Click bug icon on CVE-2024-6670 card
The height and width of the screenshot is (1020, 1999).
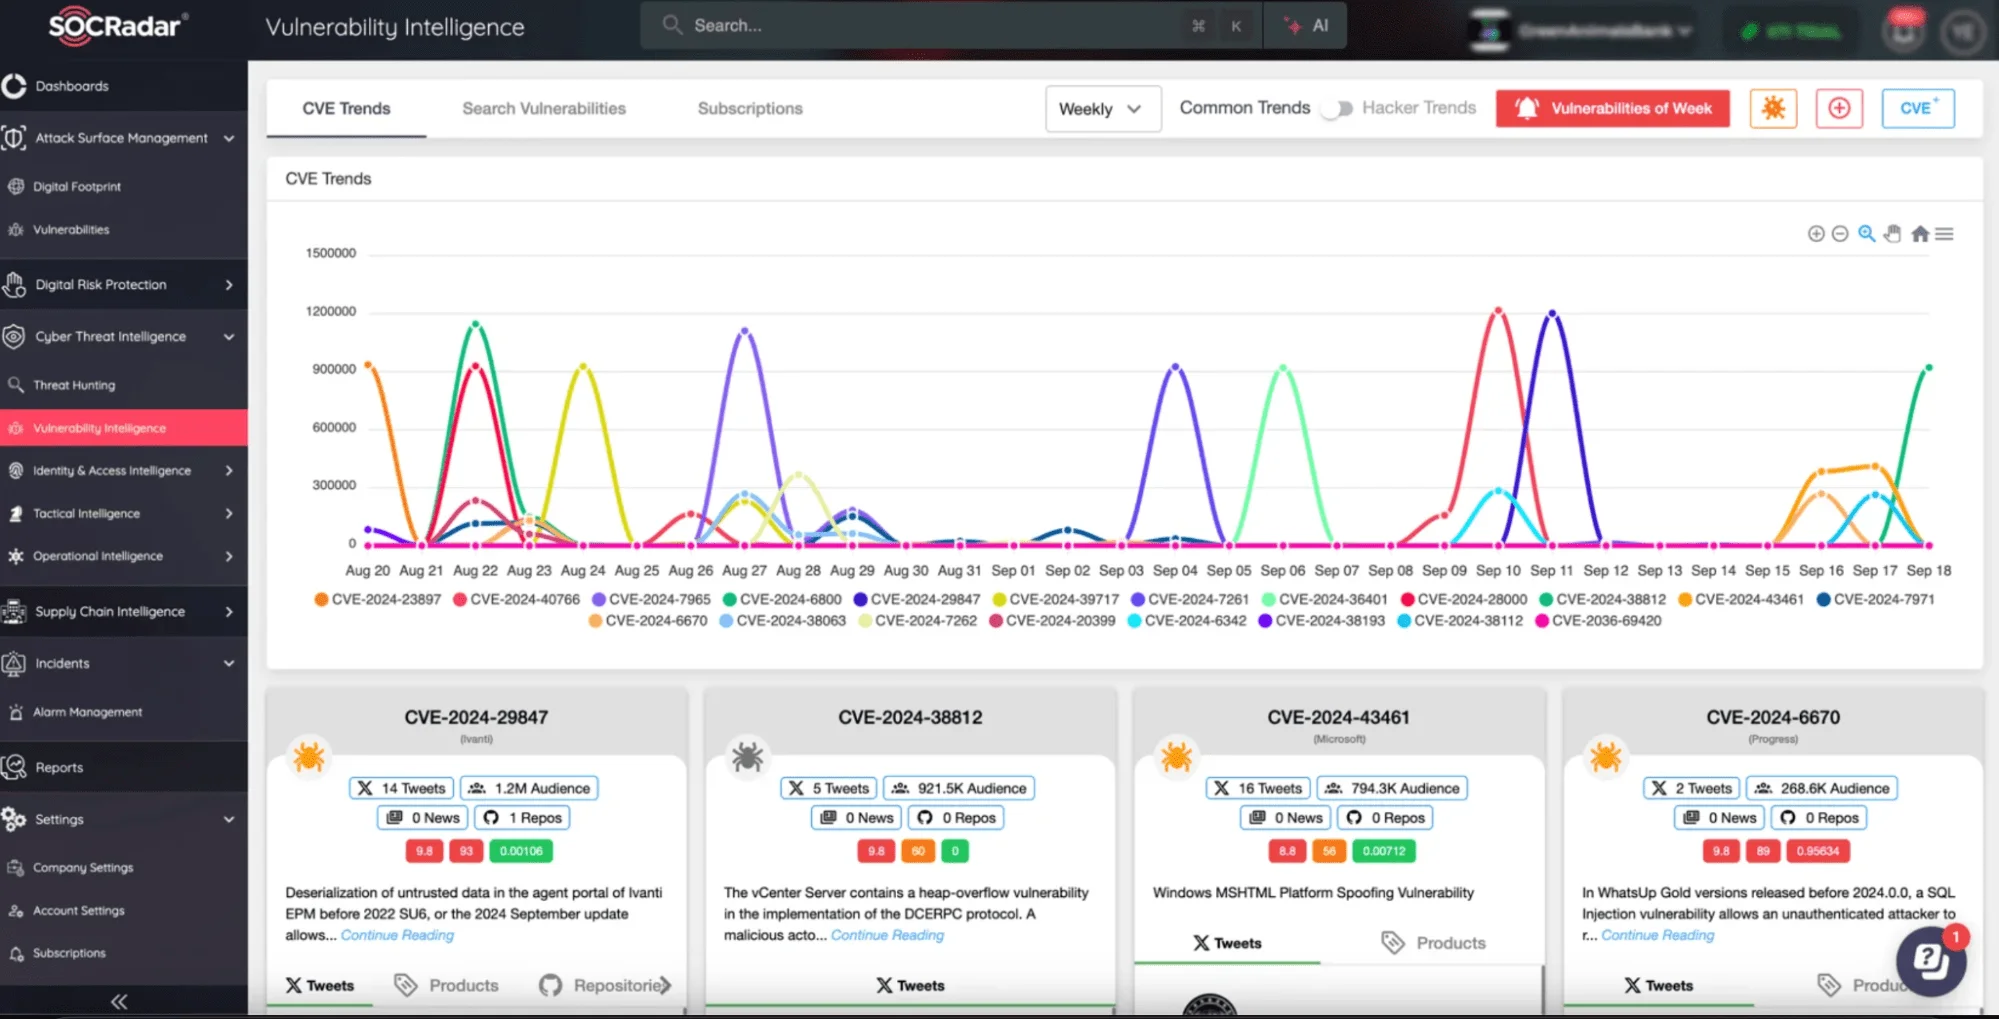(1606, 756)
